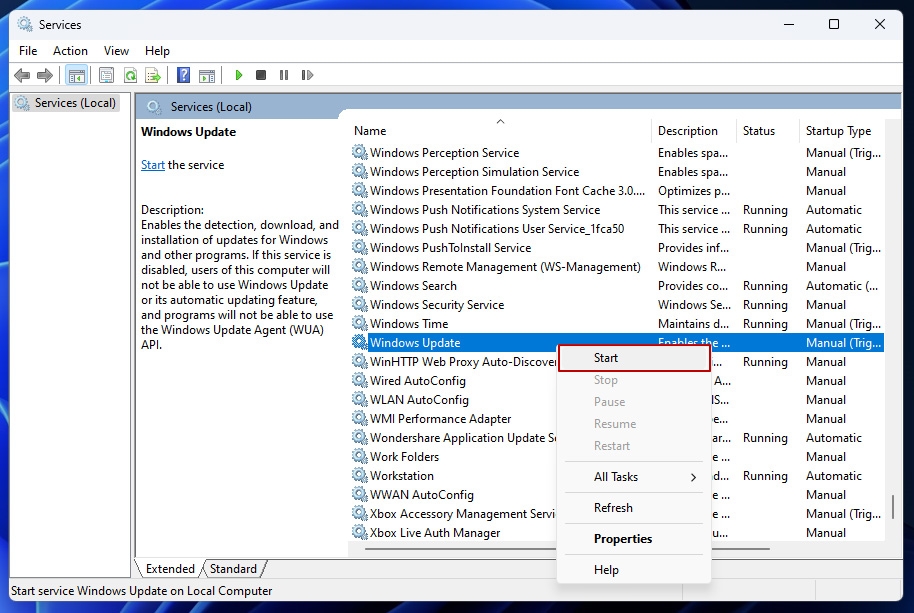Click the Start Service toolbar icon

pos(238,74)
